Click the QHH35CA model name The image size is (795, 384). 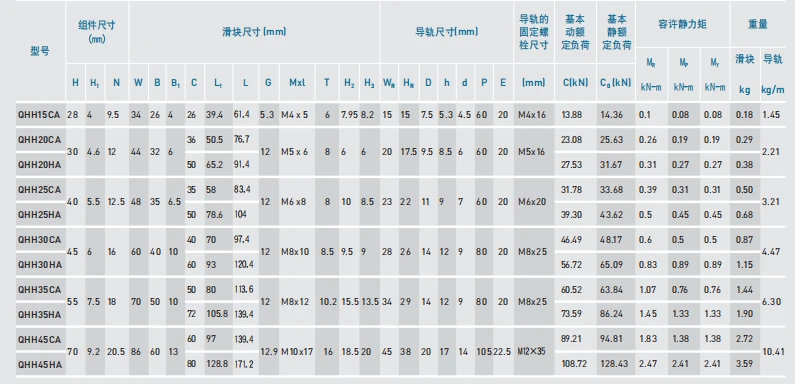click(x=39, y=289)
